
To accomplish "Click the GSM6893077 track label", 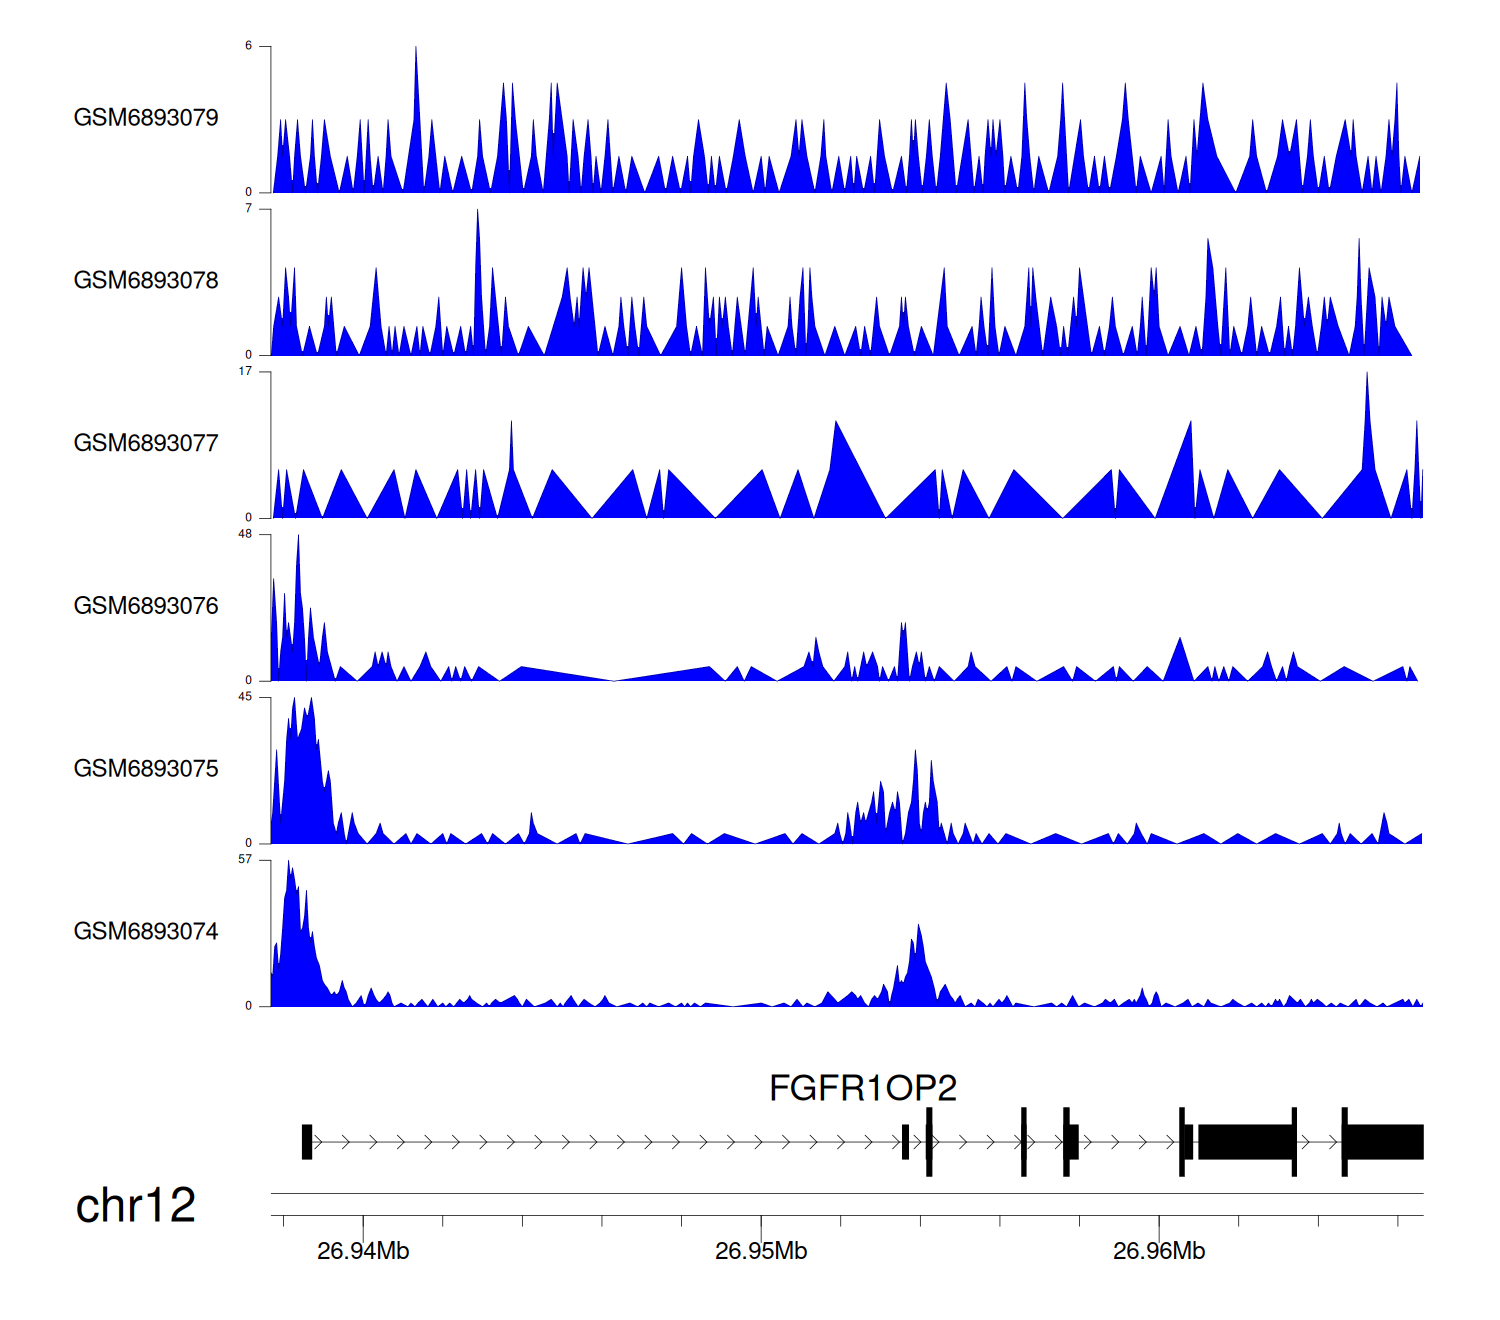I will point(146,443).
